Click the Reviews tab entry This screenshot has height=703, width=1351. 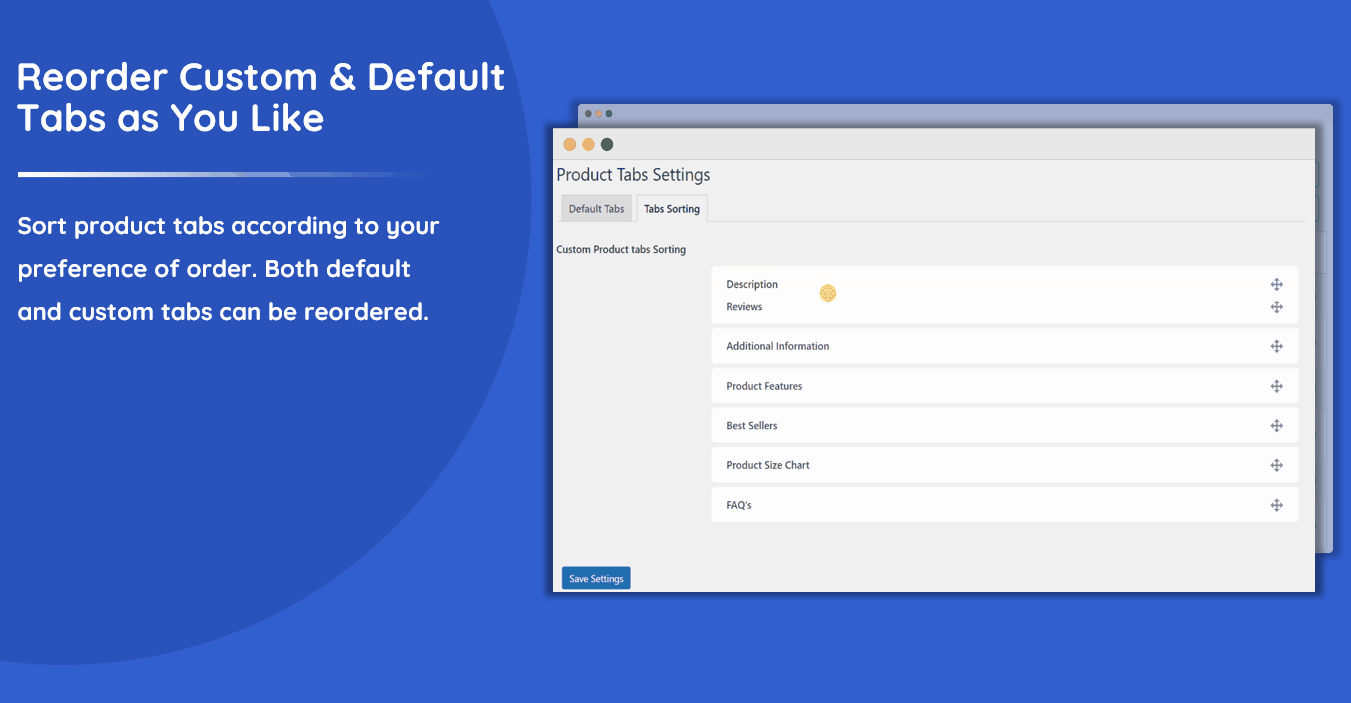(744, 307)
